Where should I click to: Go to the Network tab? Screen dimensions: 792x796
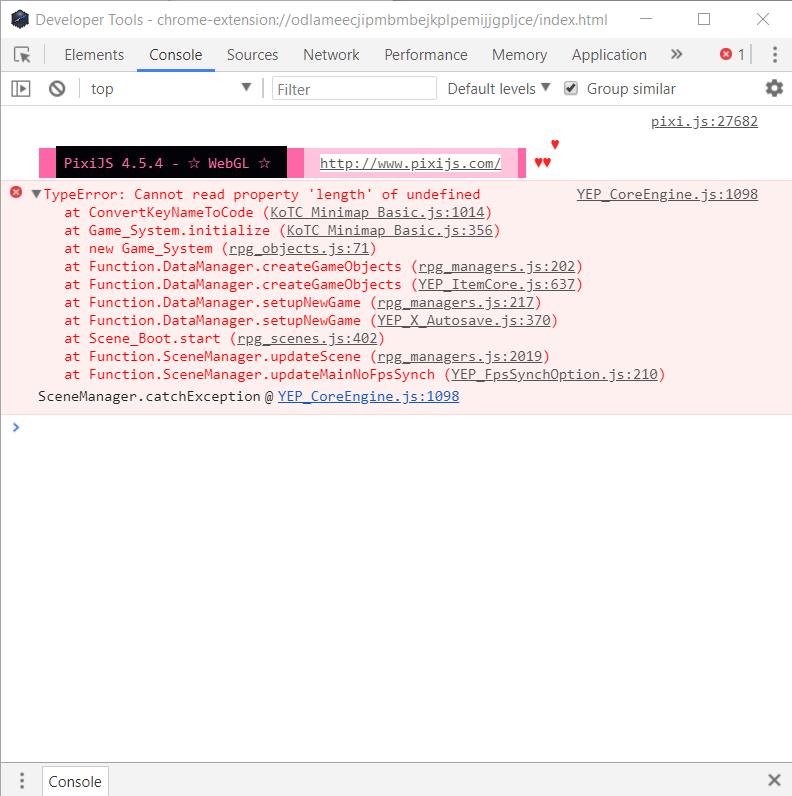[331, 55]
